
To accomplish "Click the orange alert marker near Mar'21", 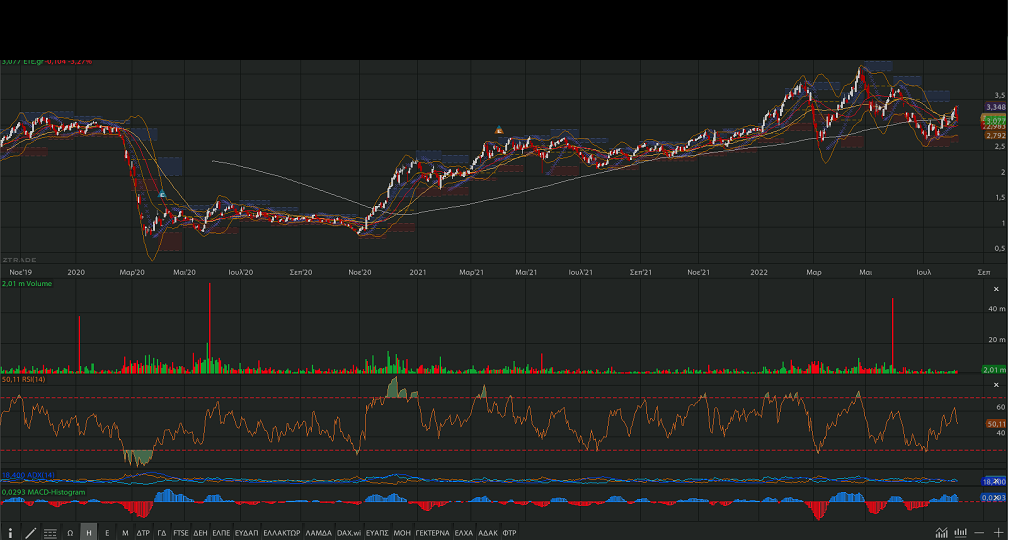I will coord(499,130).
